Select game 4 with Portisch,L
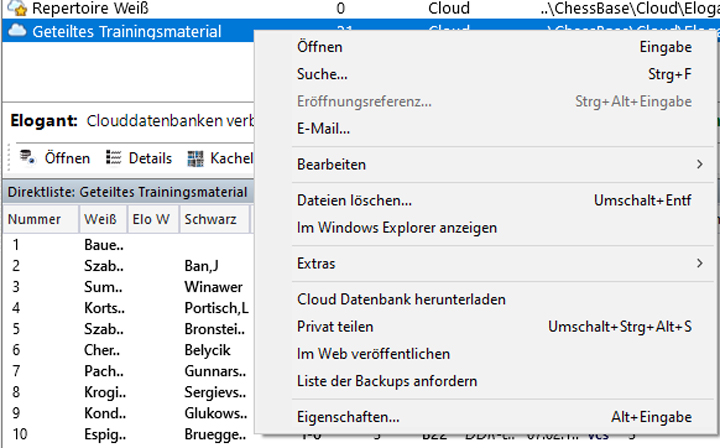This screenshot has width=720, height=448. 216,305
